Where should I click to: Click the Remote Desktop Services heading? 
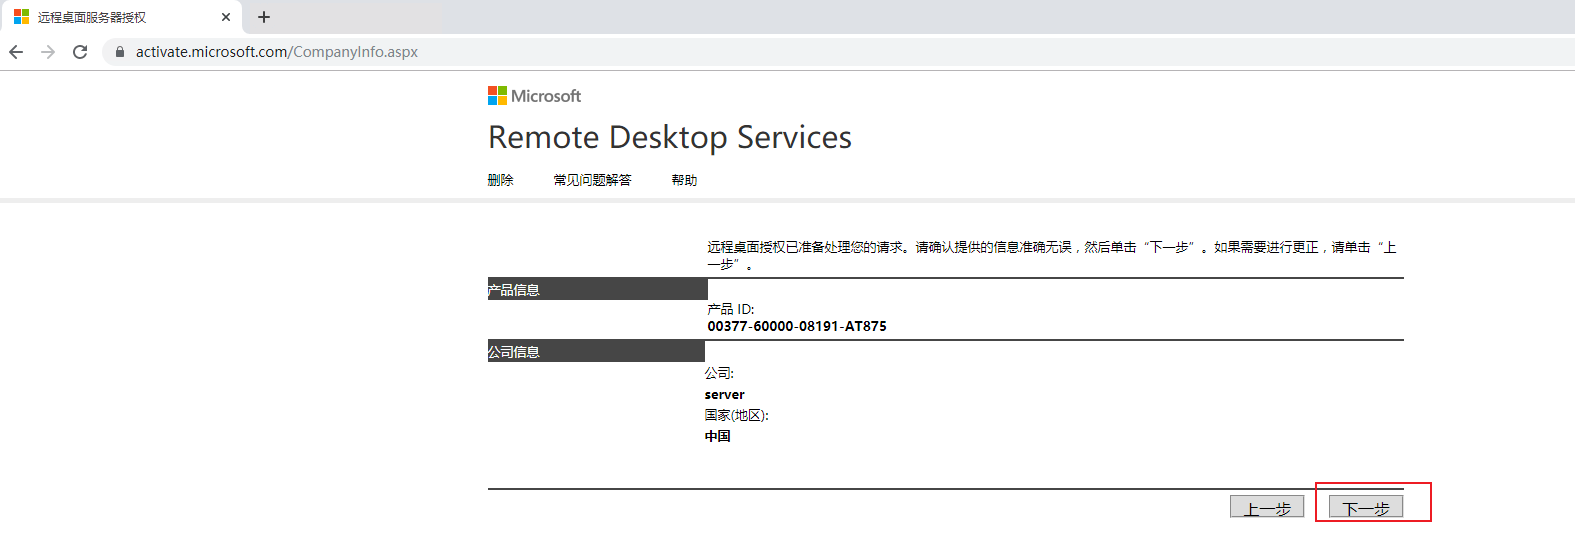pos(669,137)
